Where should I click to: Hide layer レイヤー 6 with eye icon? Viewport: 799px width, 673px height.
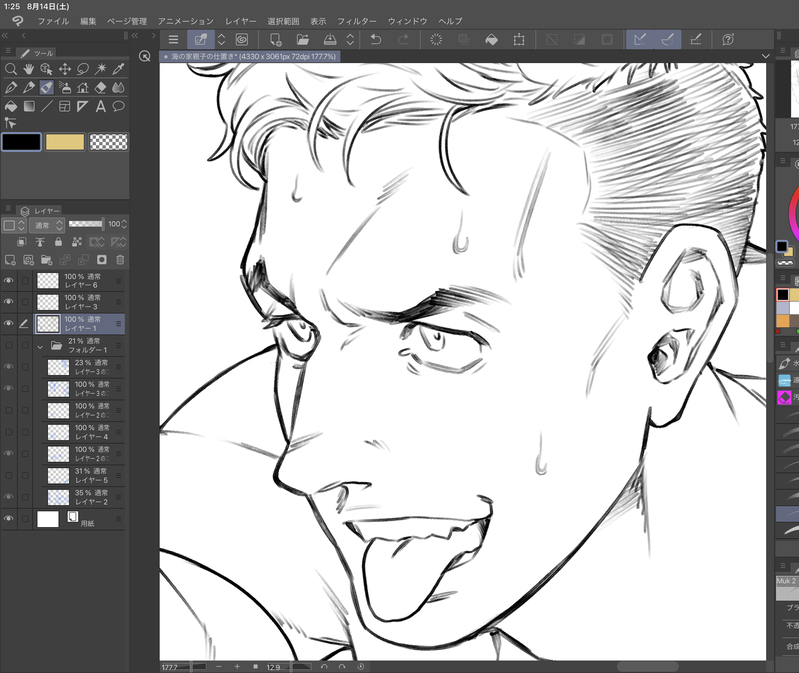click(9, 281)
